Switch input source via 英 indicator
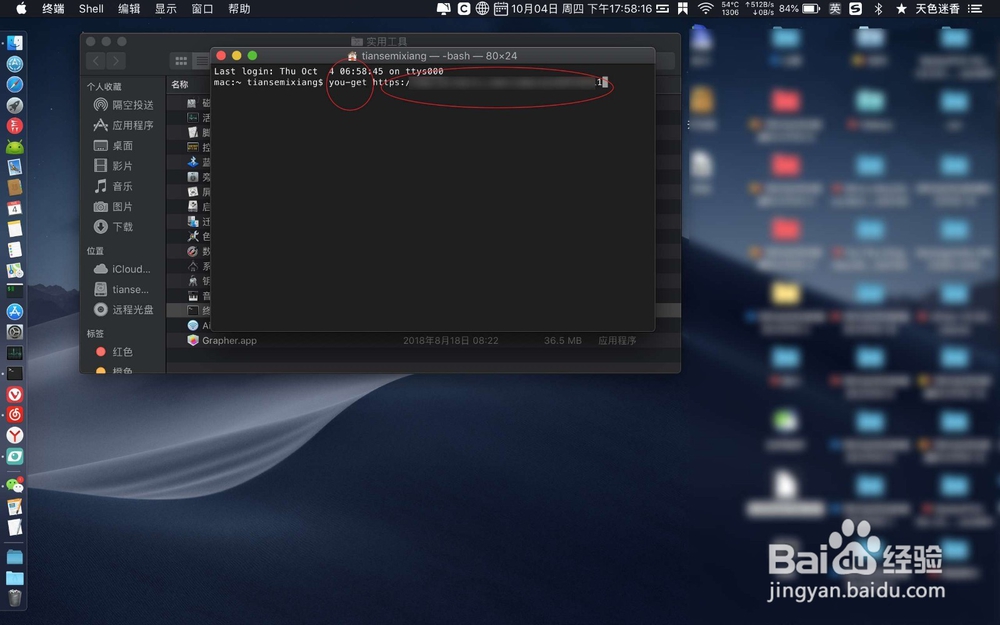The height and width of the screenshot is (625, 1000). (835, 8)
